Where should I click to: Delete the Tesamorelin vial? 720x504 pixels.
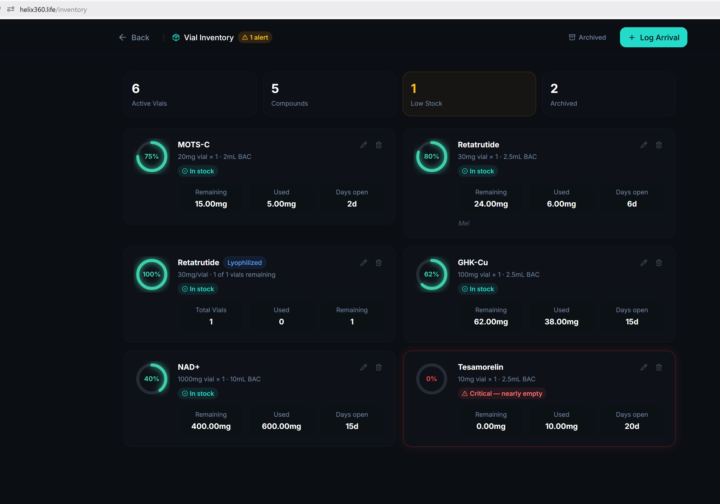(x=659, y=368)
